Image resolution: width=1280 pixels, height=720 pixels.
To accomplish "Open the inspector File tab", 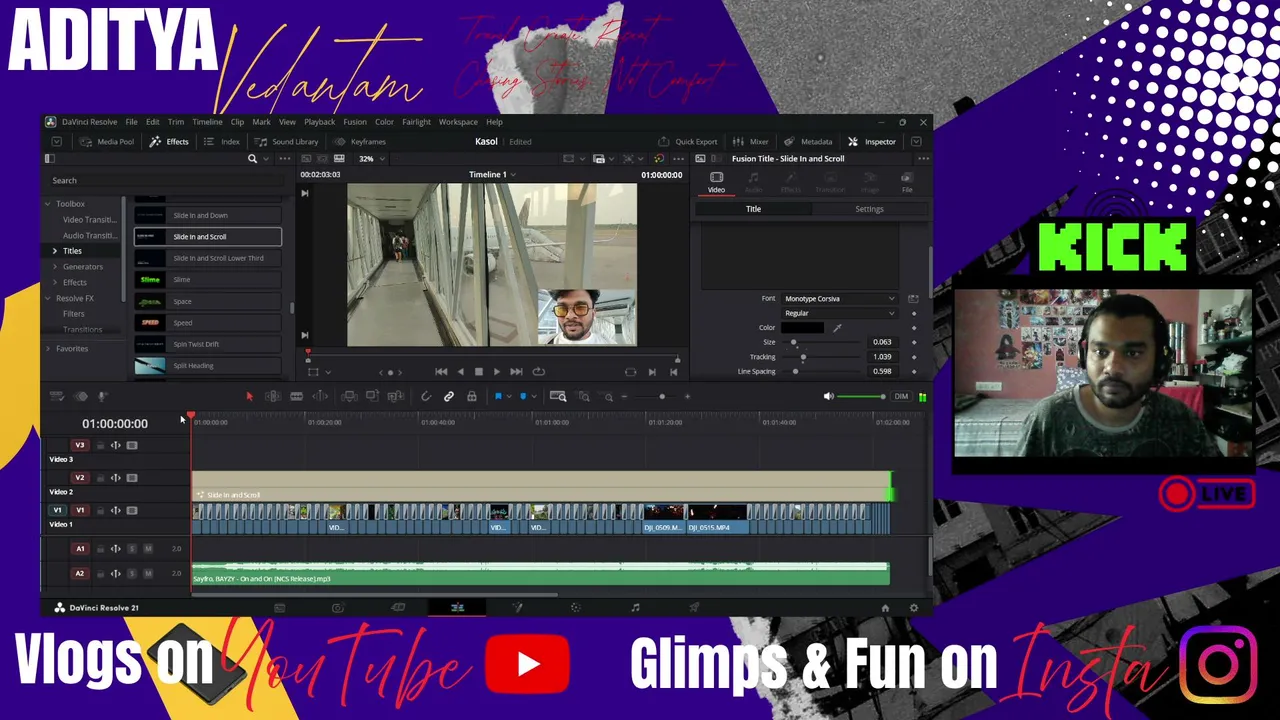I will pos(907,182).
